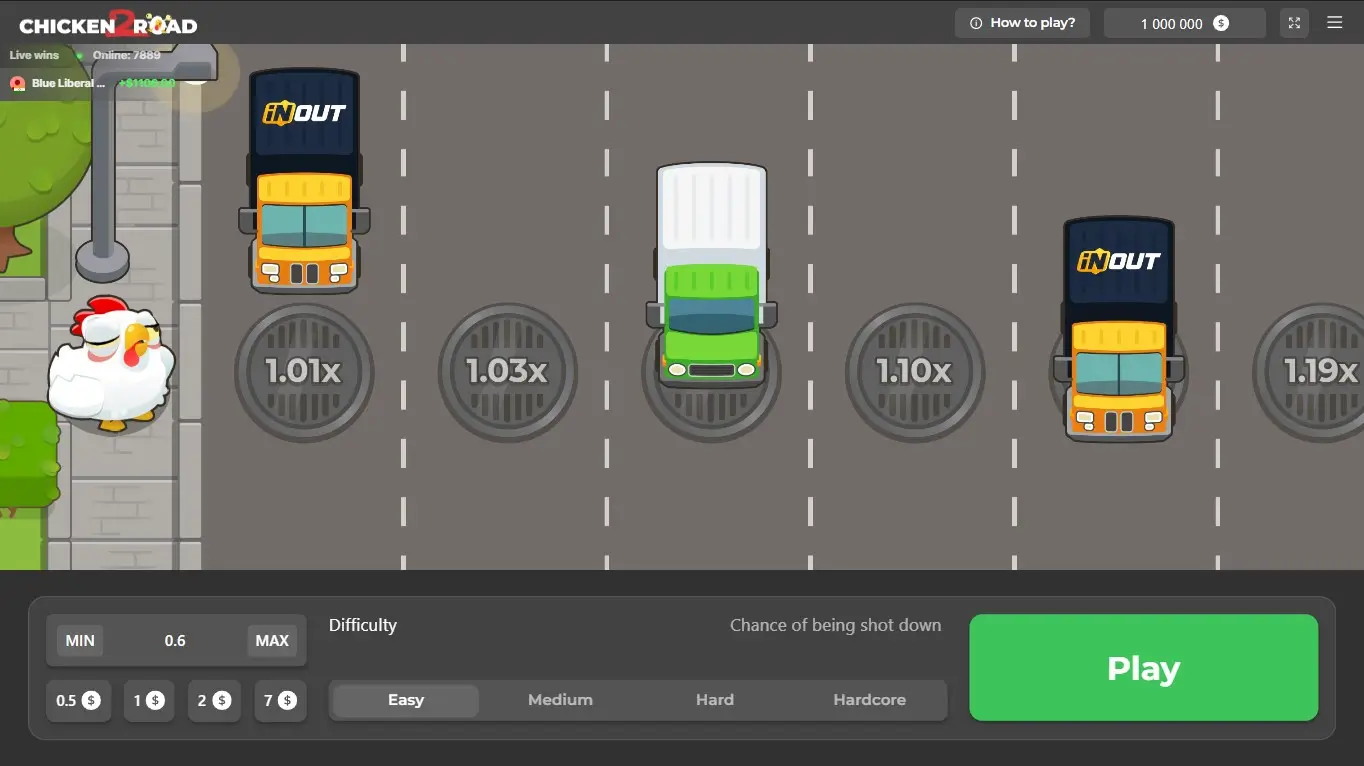Viewport: 1364px width, 766px height.
Task: Click the white chicken character
Action: (110, 365)
